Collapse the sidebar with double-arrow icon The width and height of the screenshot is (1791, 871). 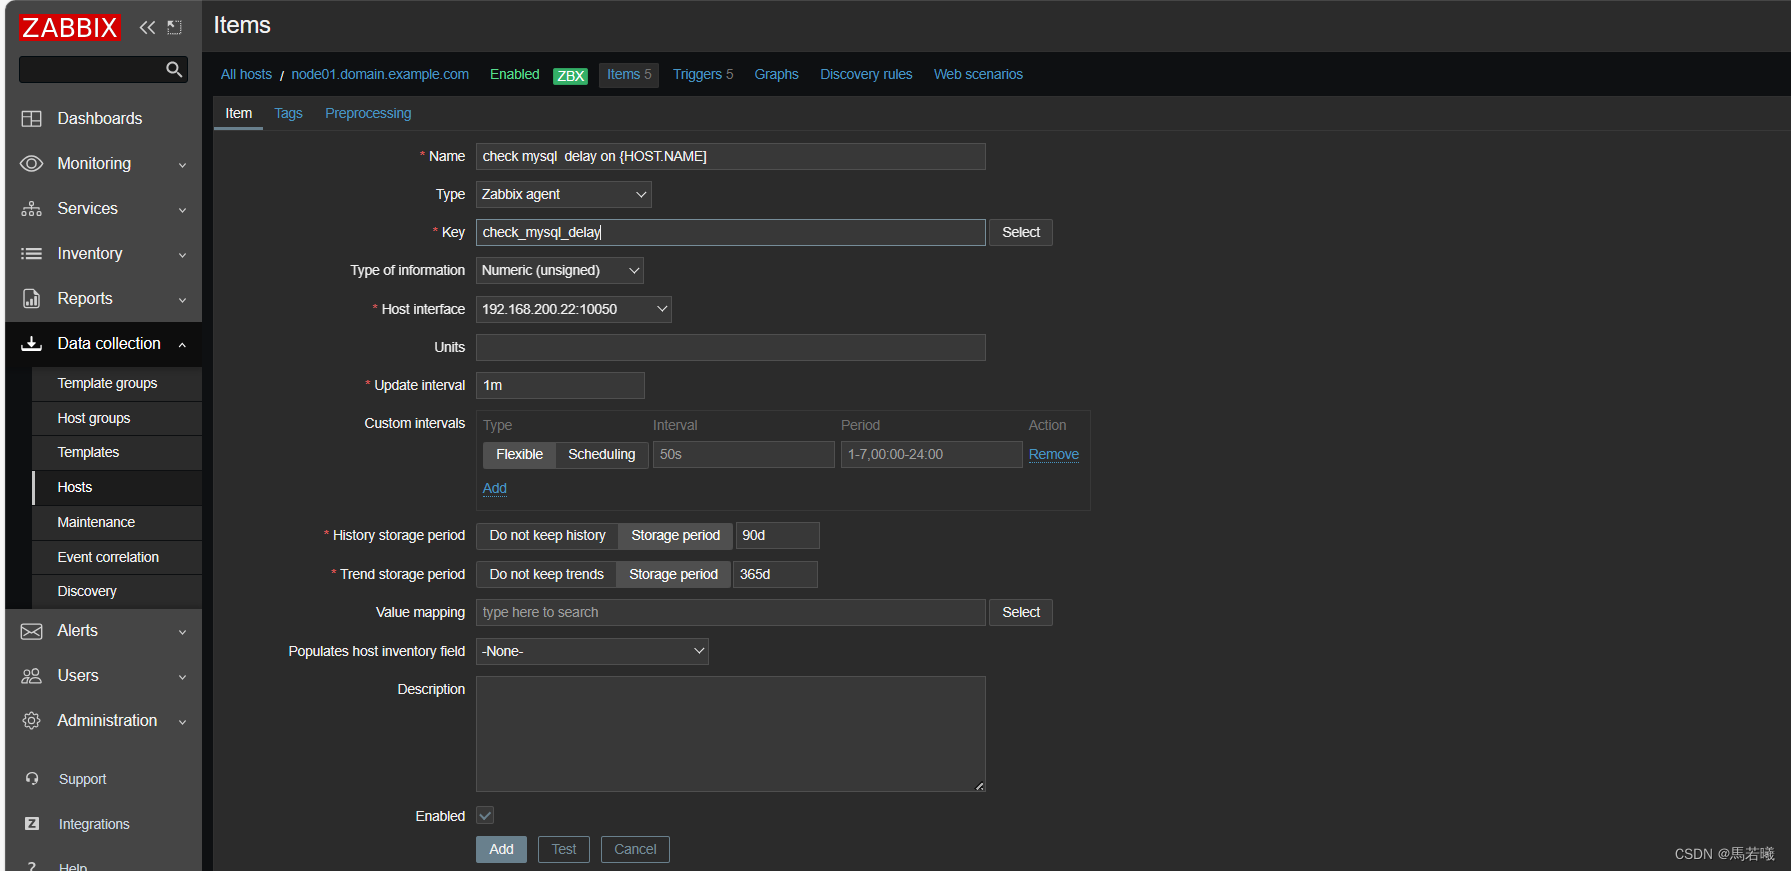[147, 27]
